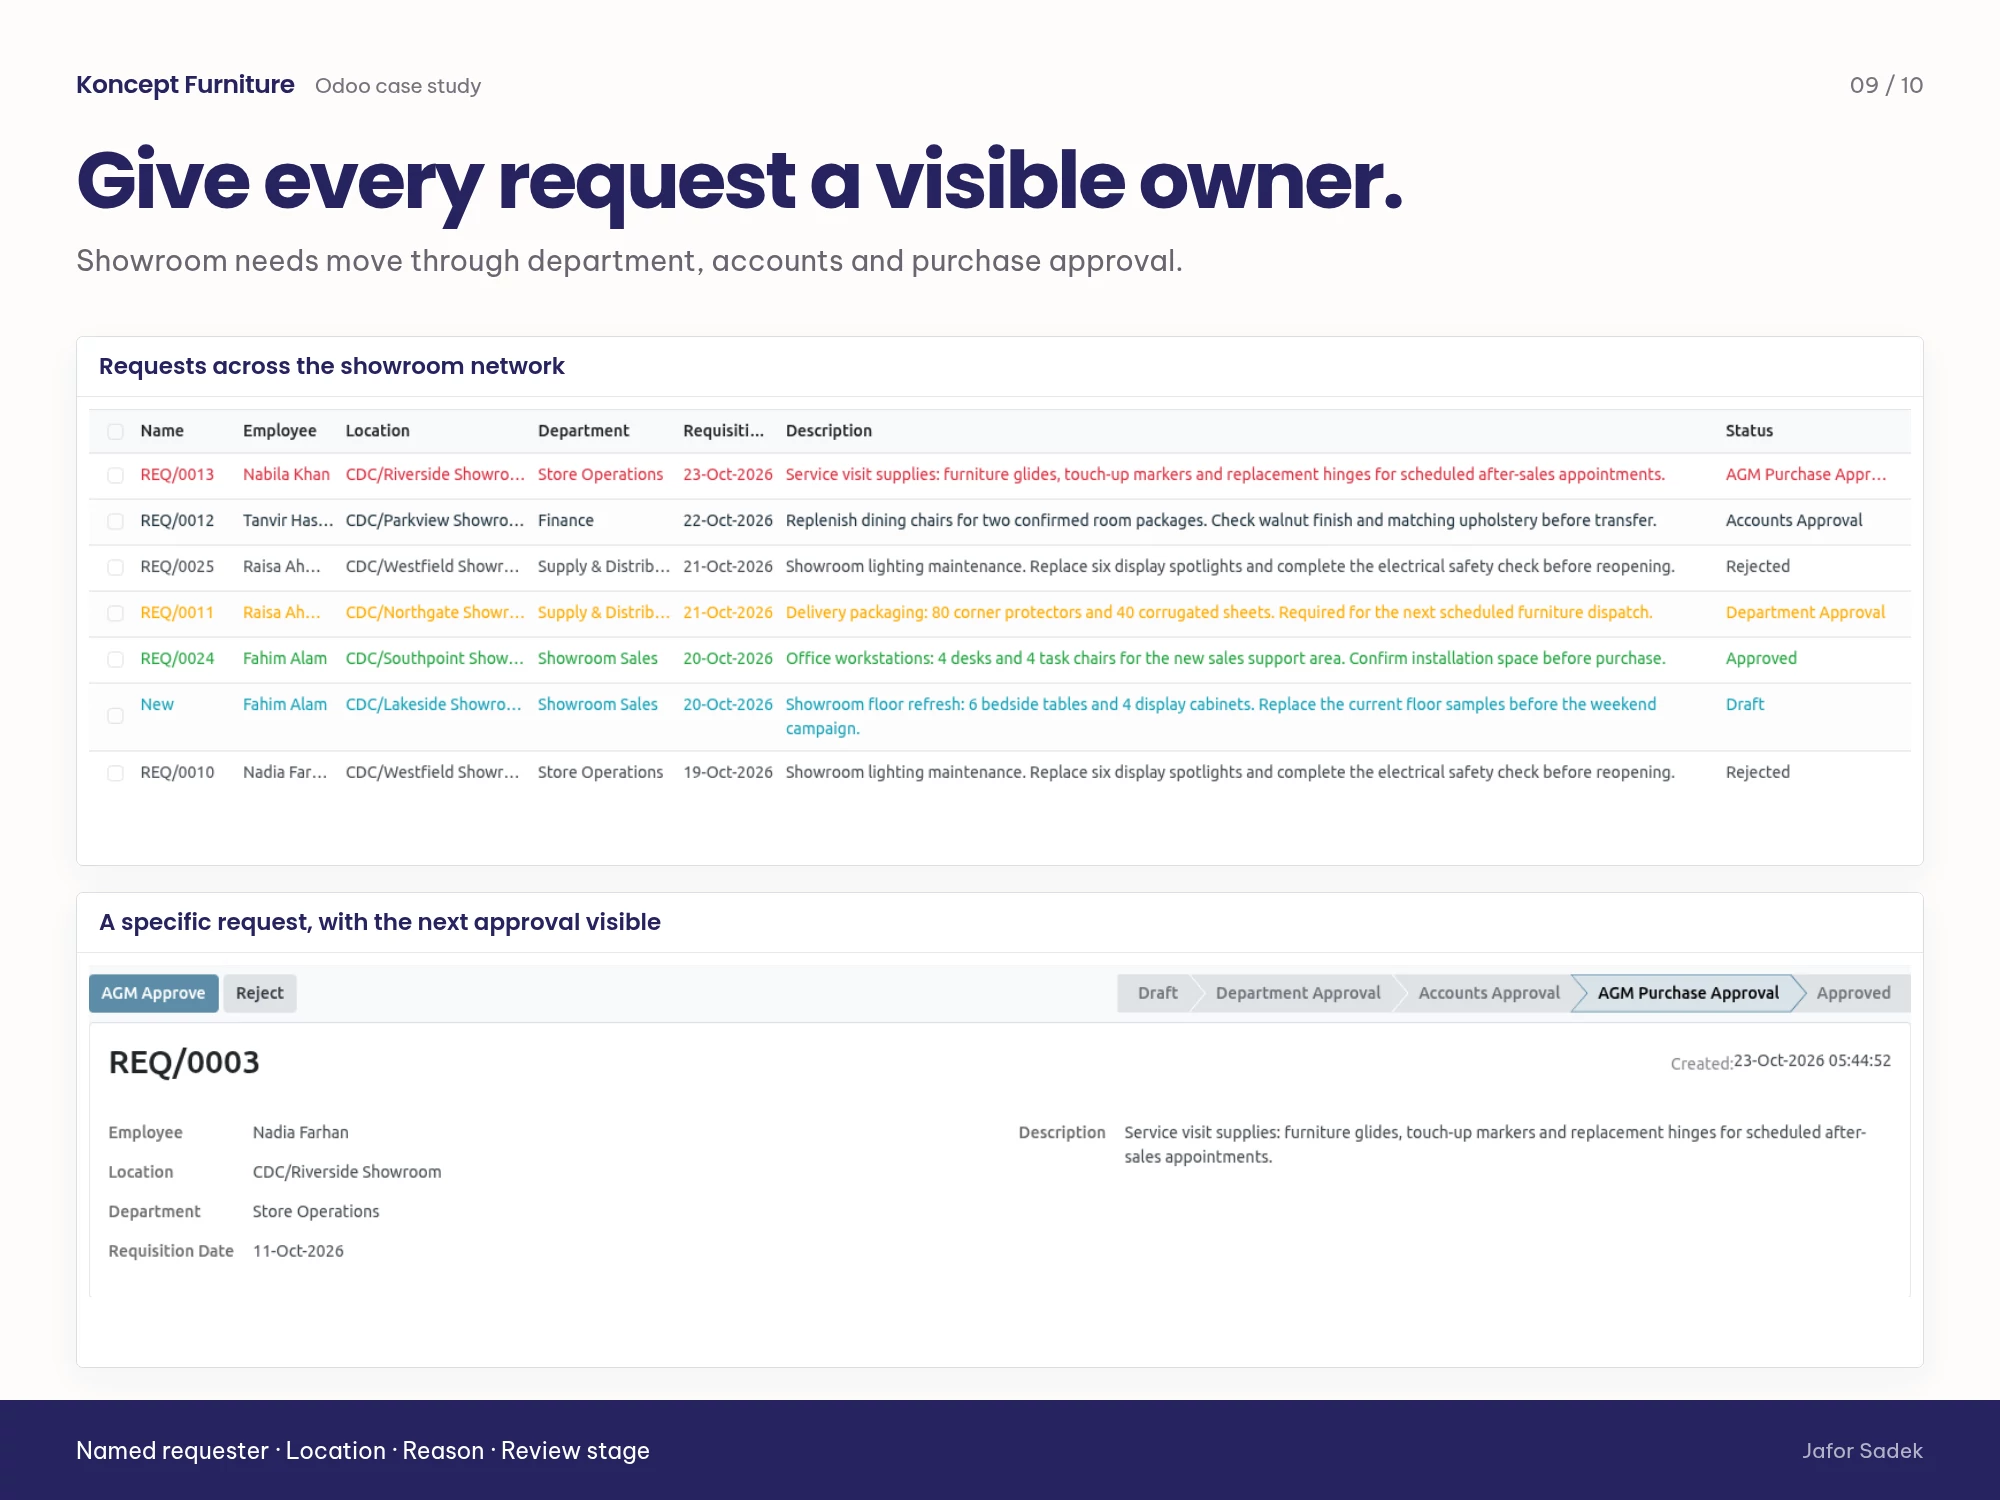Open request REQ/0010
The image size is (2000, 1500).
[x=177, y=773]
